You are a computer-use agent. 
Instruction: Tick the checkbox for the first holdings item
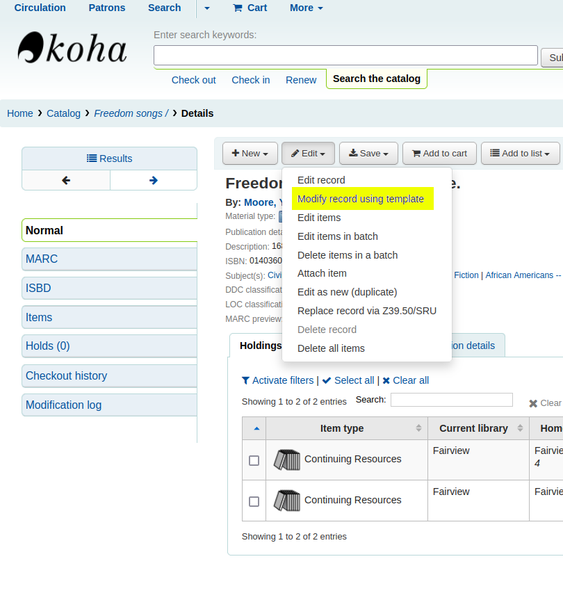pyautogui.click(x=254, y=460)
